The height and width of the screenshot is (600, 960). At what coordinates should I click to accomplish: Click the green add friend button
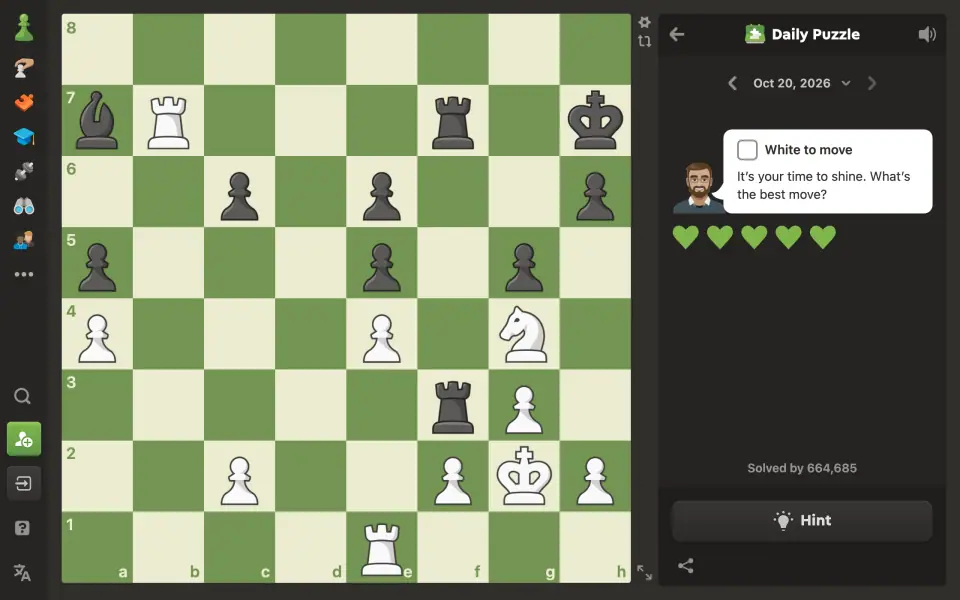pos(24,439)
